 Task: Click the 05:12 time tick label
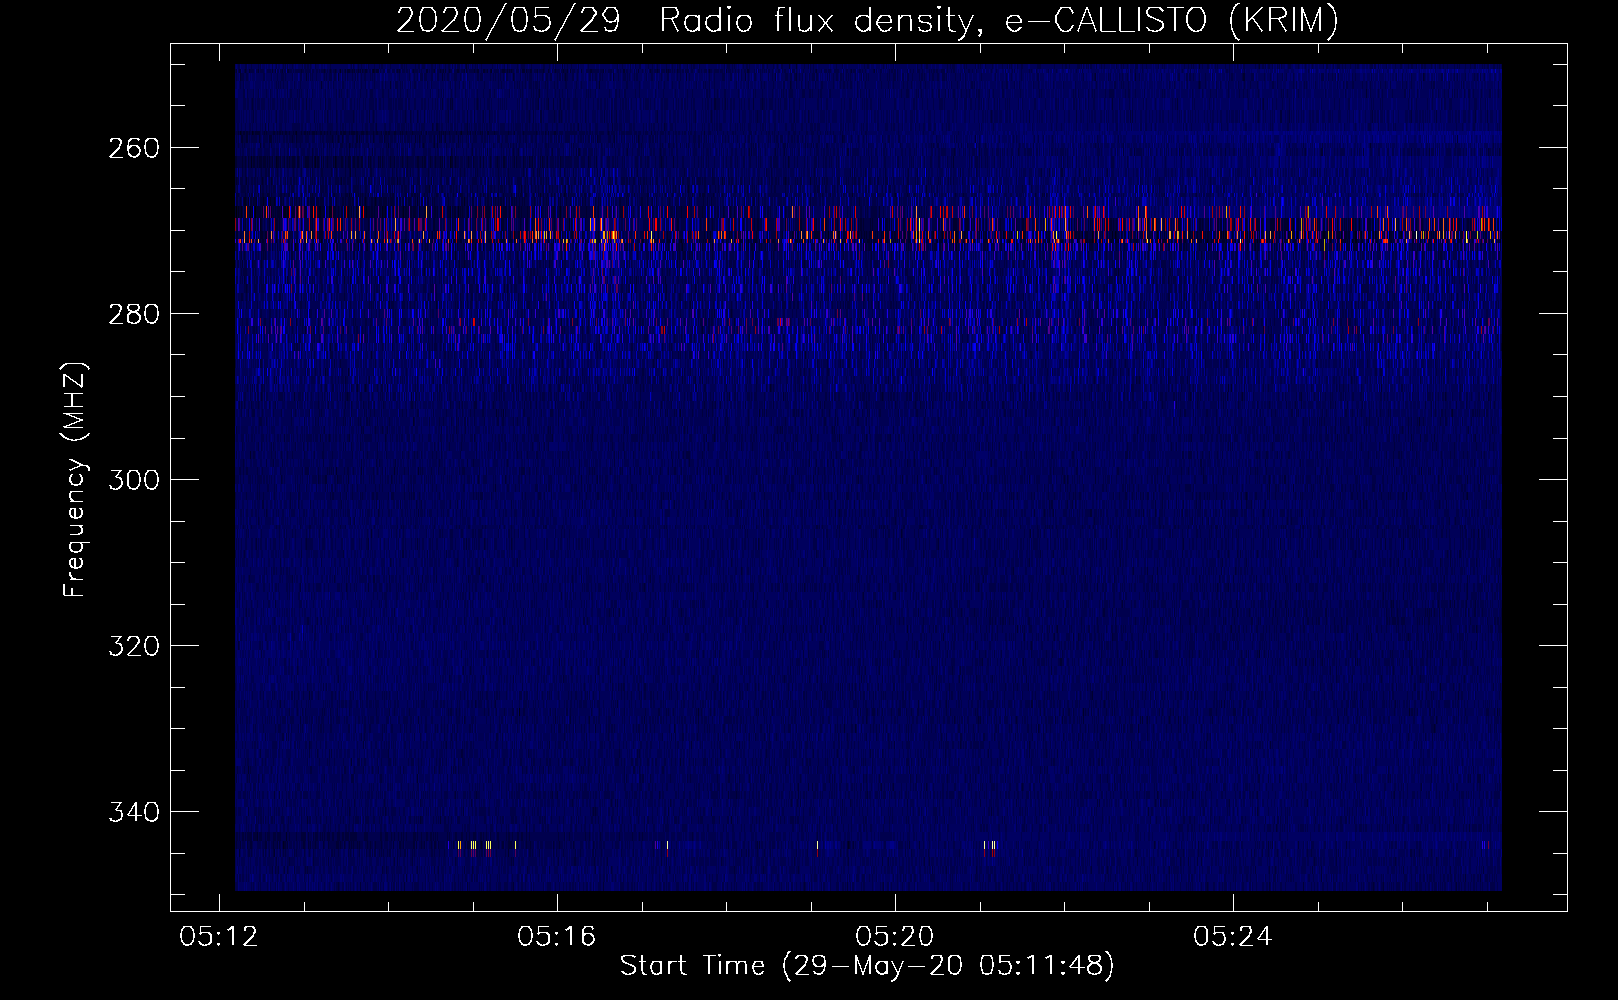click(219, 937)
